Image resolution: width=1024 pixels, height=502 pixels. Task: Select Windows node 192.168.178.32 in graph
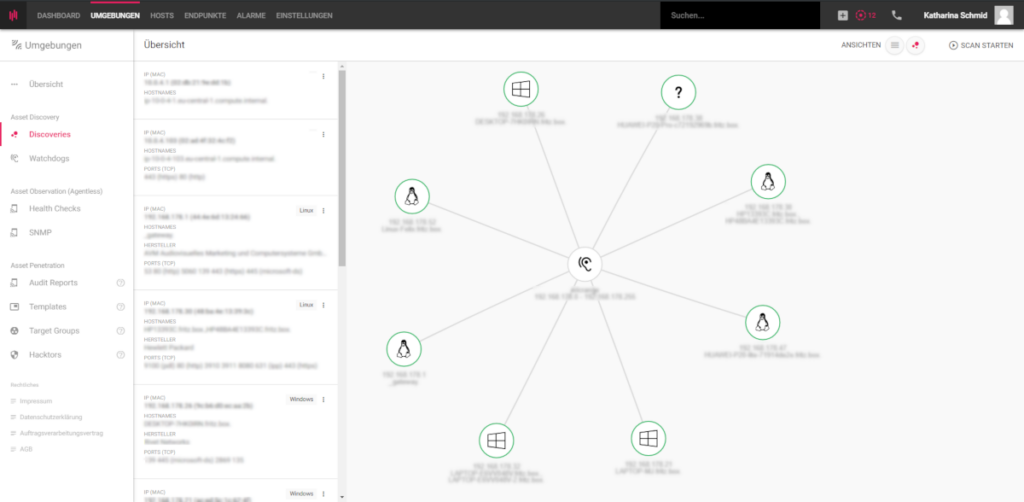pos(496,441)
